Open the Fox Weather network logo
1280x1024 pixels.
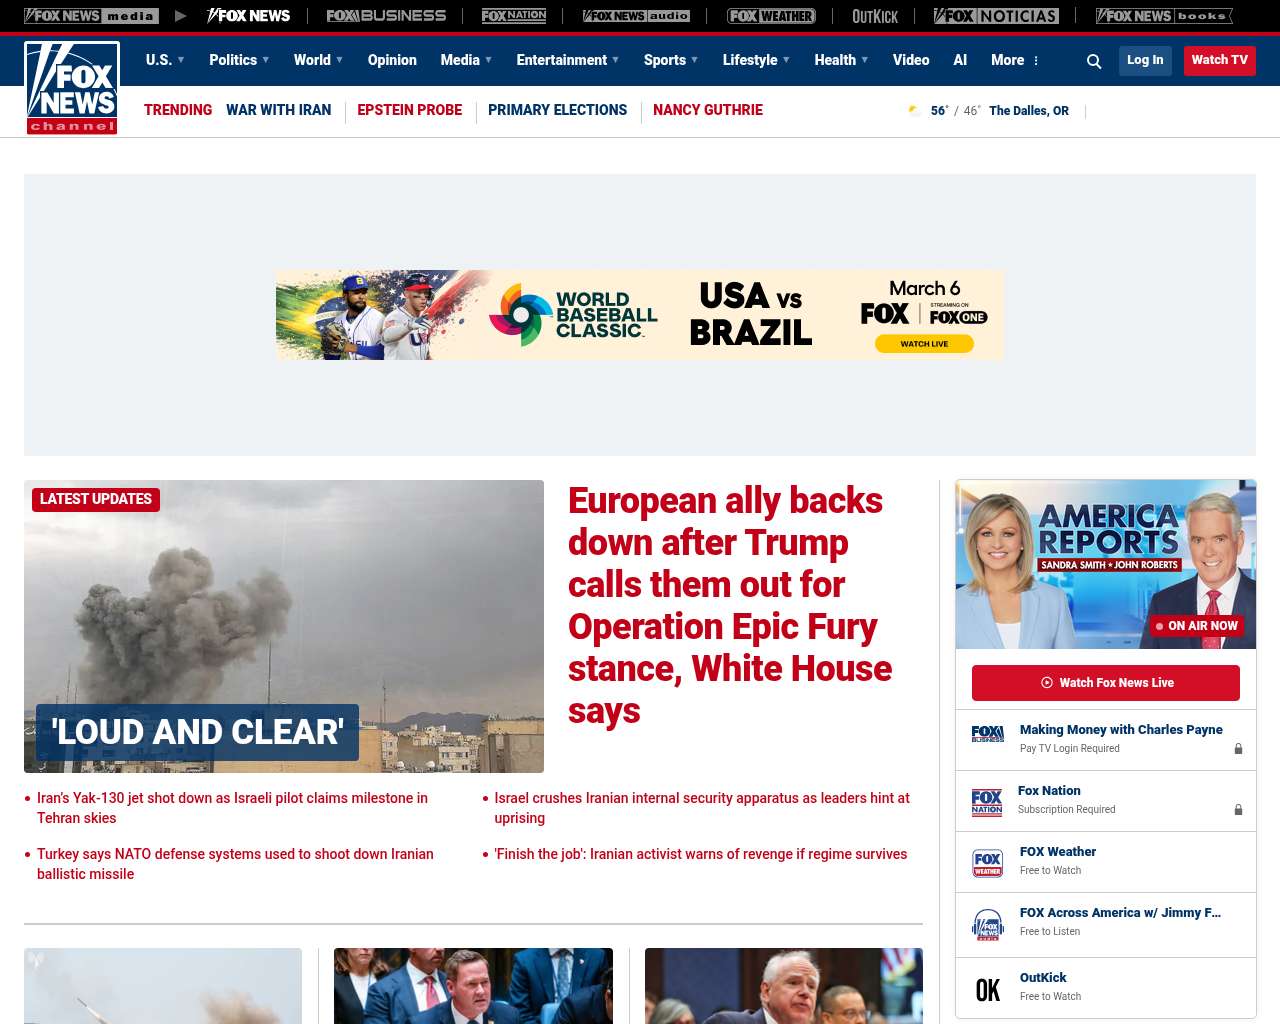(x=771, y=16)
